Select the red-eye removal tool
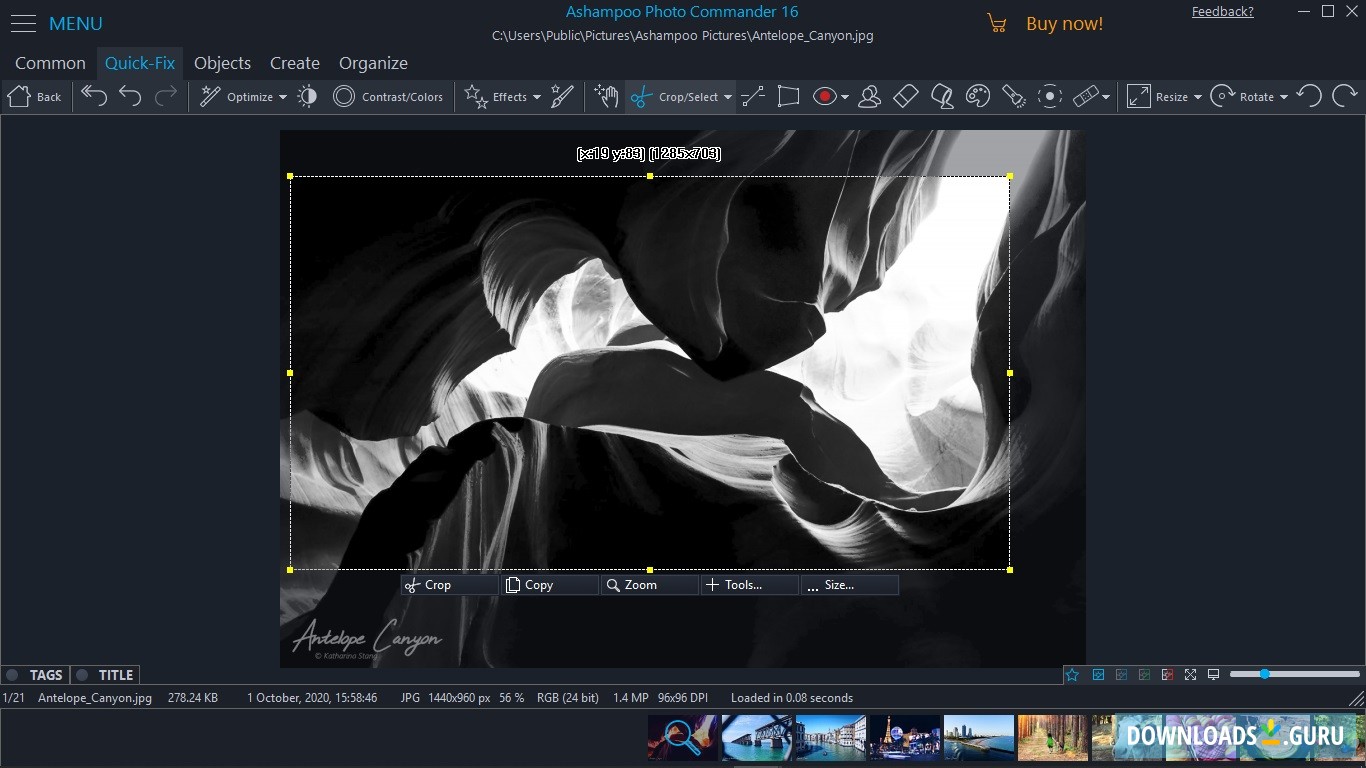 pos(824,96)
